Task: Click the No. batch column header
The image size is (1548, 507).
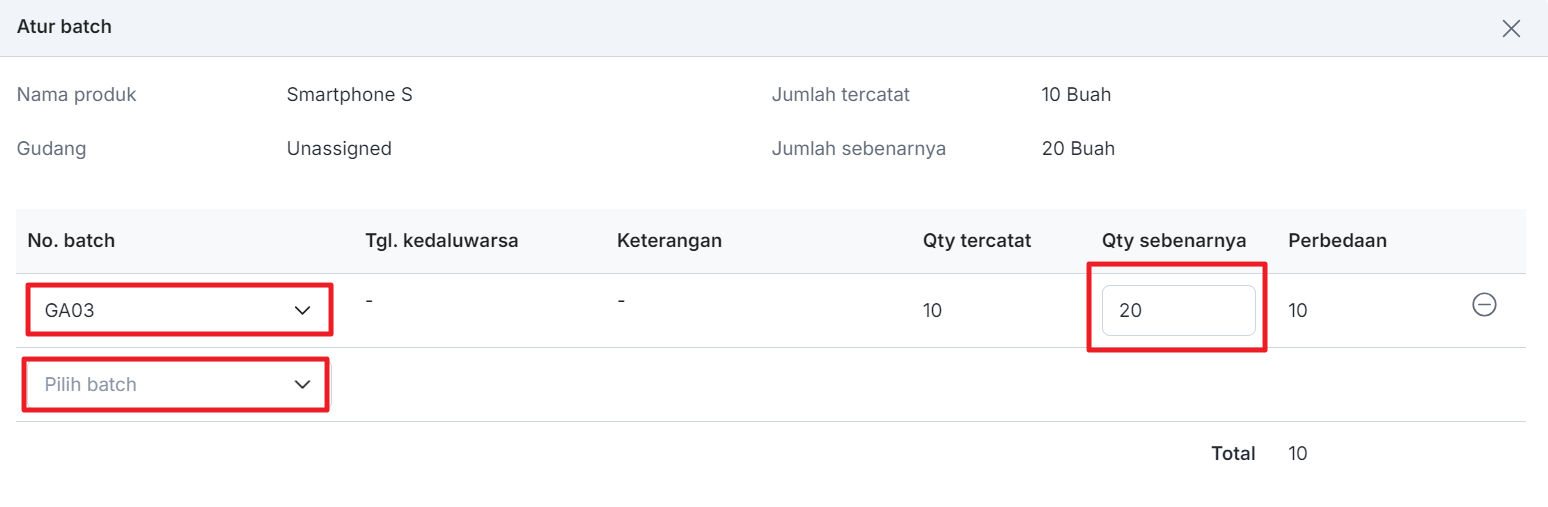Action: pyautogui.click(x=71, y=241)
